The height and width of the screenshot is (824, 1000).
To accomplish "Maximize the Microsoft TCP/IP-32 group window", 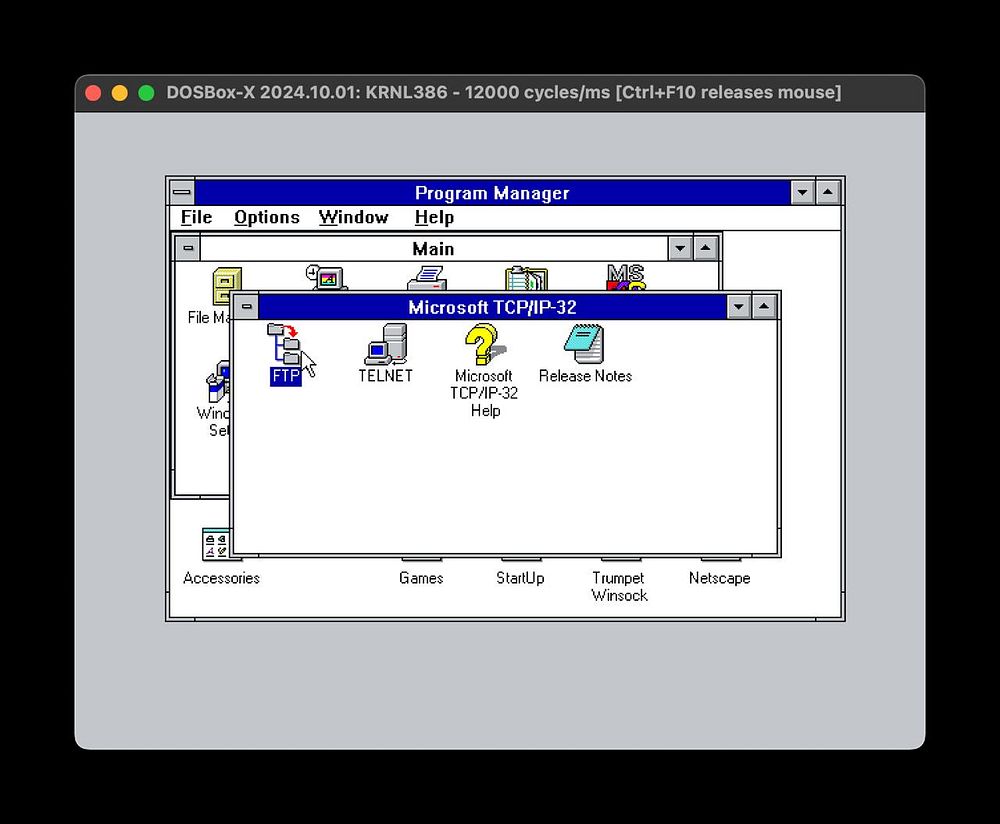I will (764, 307).
